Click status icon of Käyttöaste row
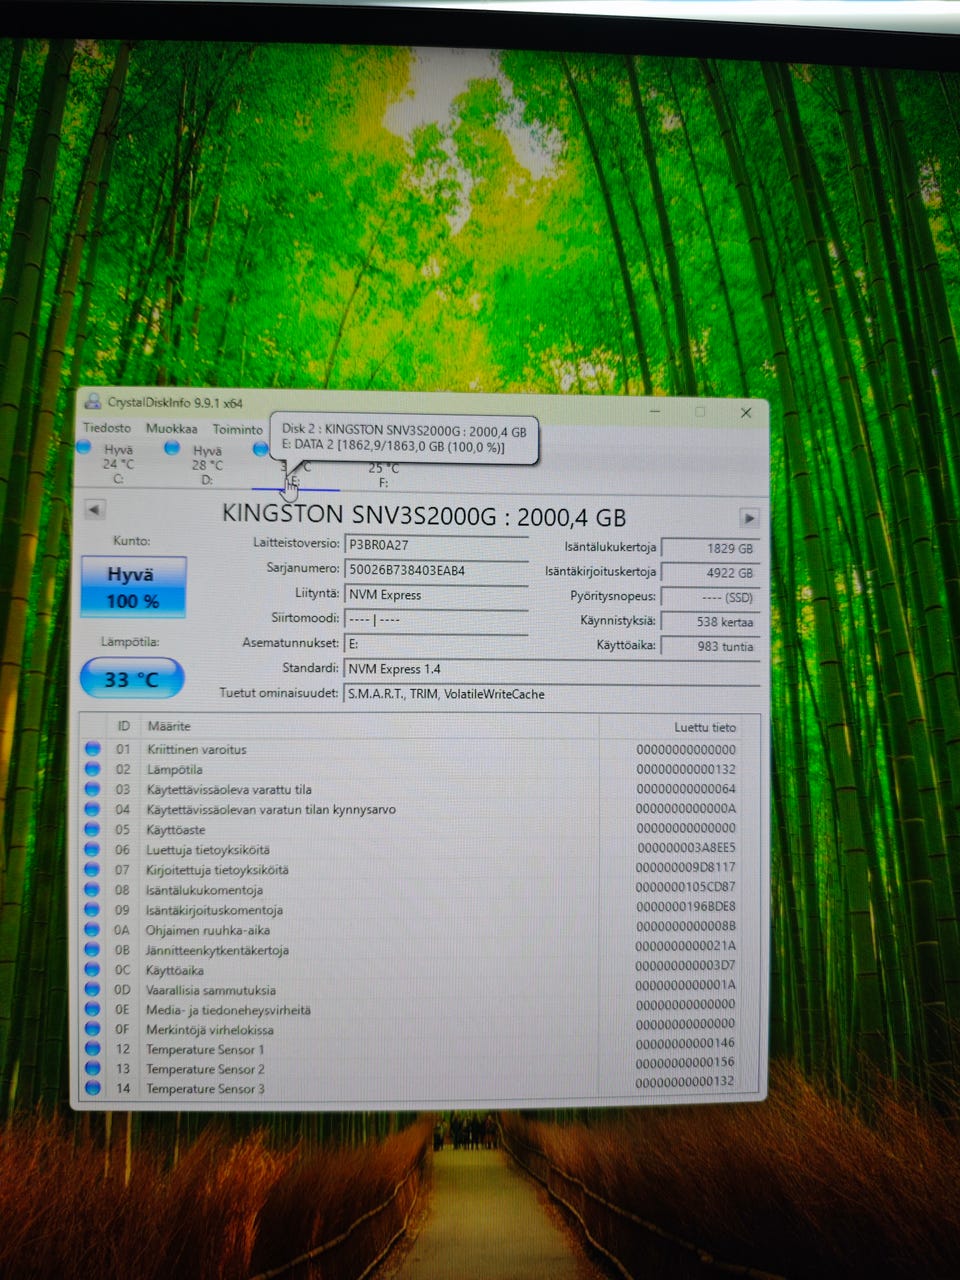 [93, 829]
